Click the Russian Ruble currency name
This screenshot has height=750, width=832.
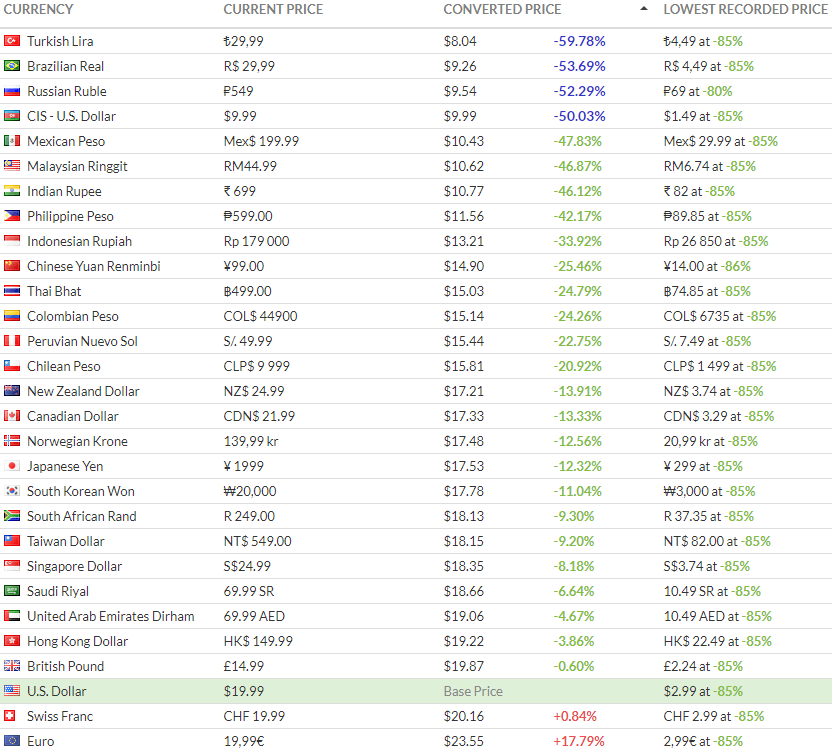(67, 91)
